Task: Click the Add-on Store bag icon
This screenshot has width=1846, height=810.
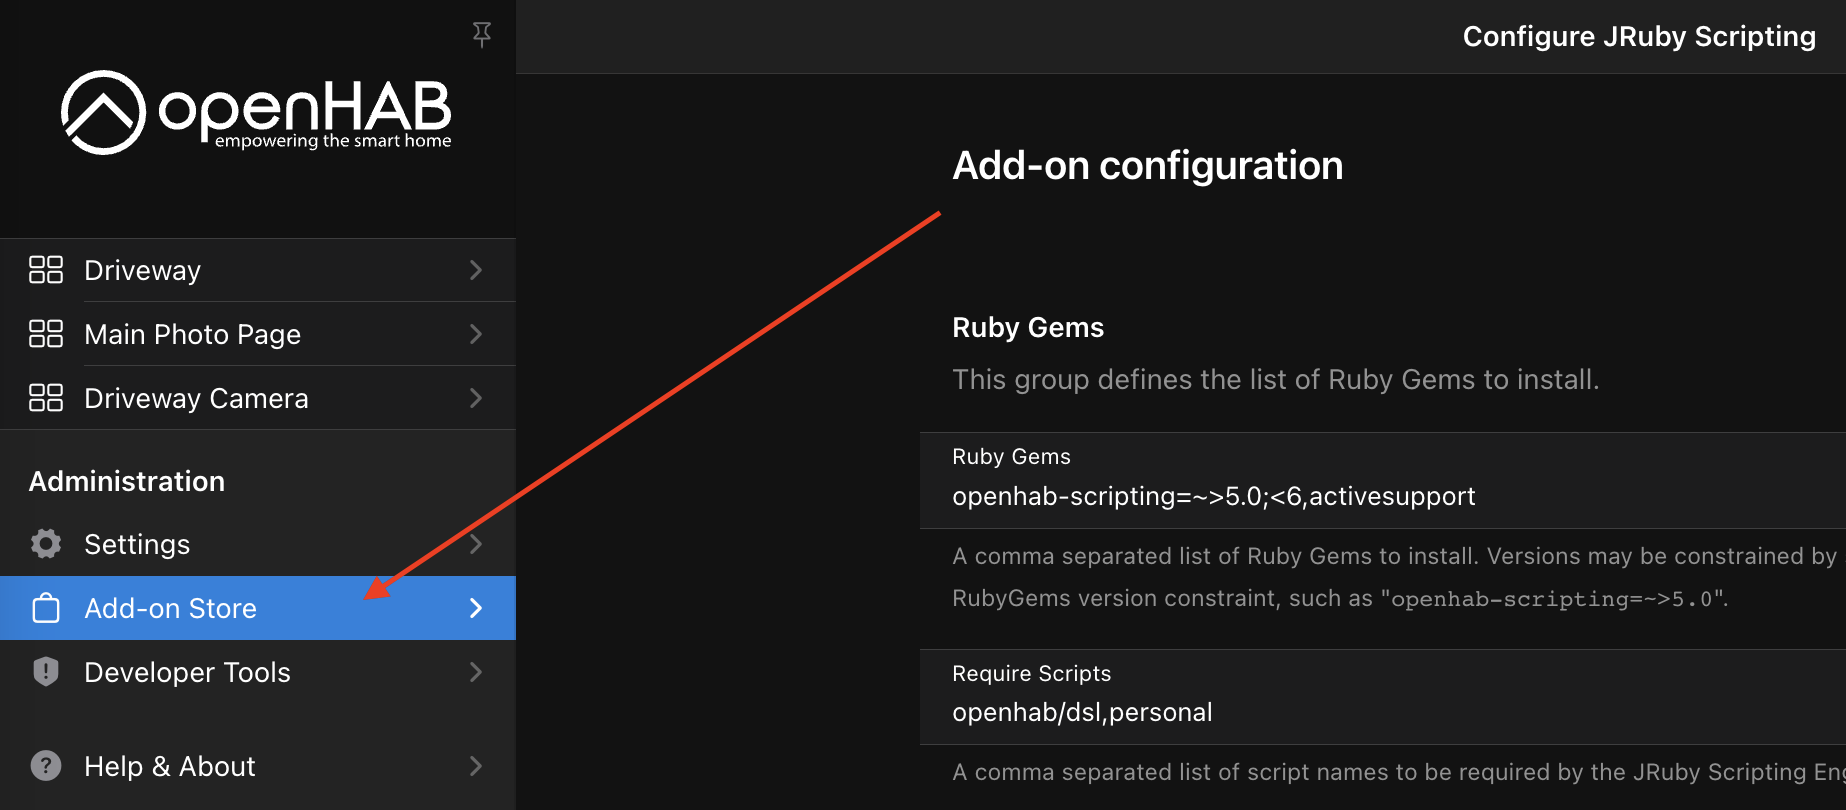Action: [x=45, y=607]
